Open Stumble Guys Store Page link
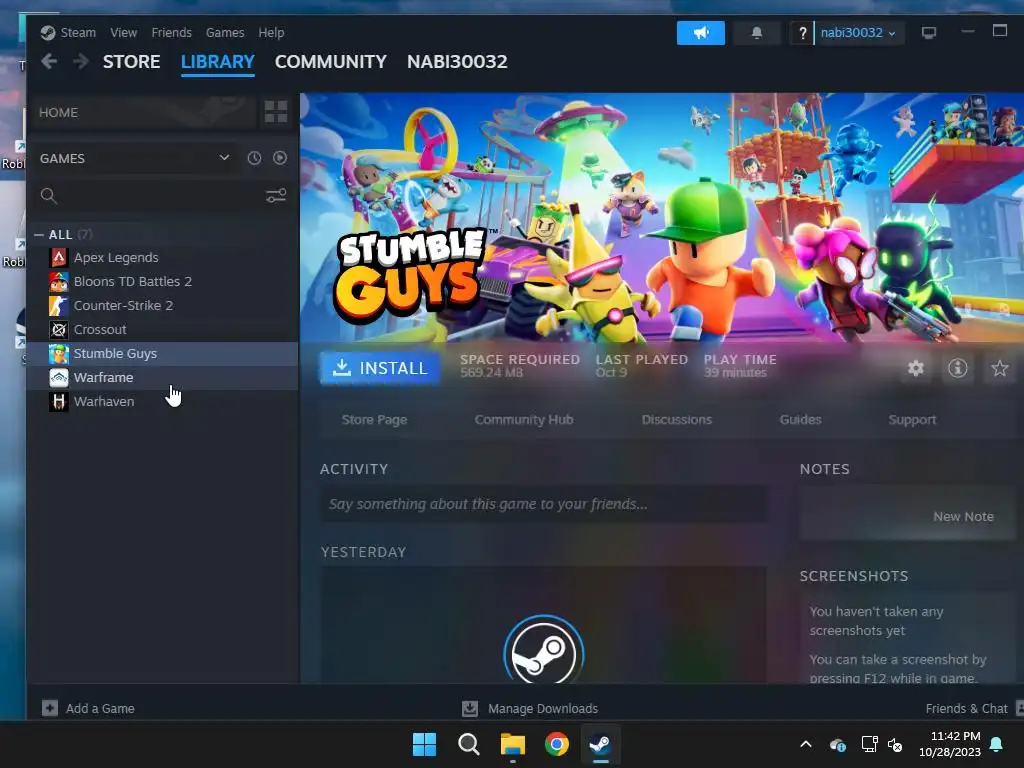 (x=374, y=420)
